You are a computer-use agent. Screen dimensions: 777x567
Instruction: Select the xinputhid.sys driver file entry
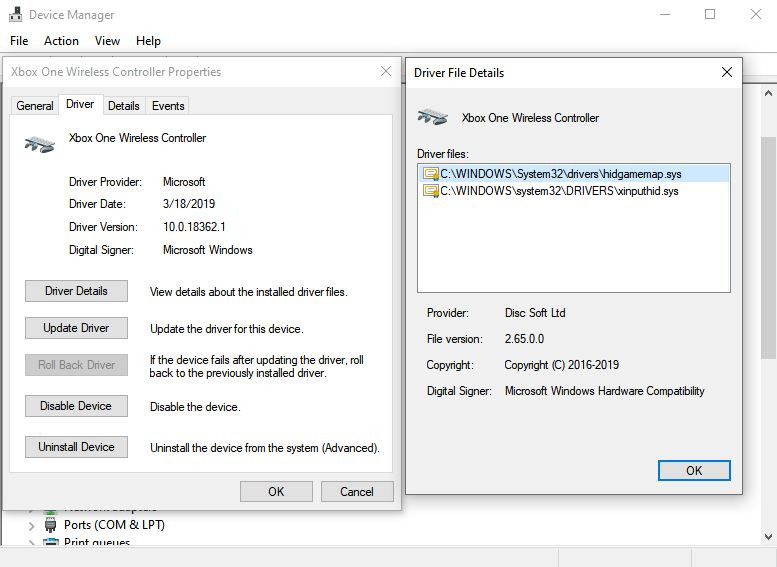point(559,191)
